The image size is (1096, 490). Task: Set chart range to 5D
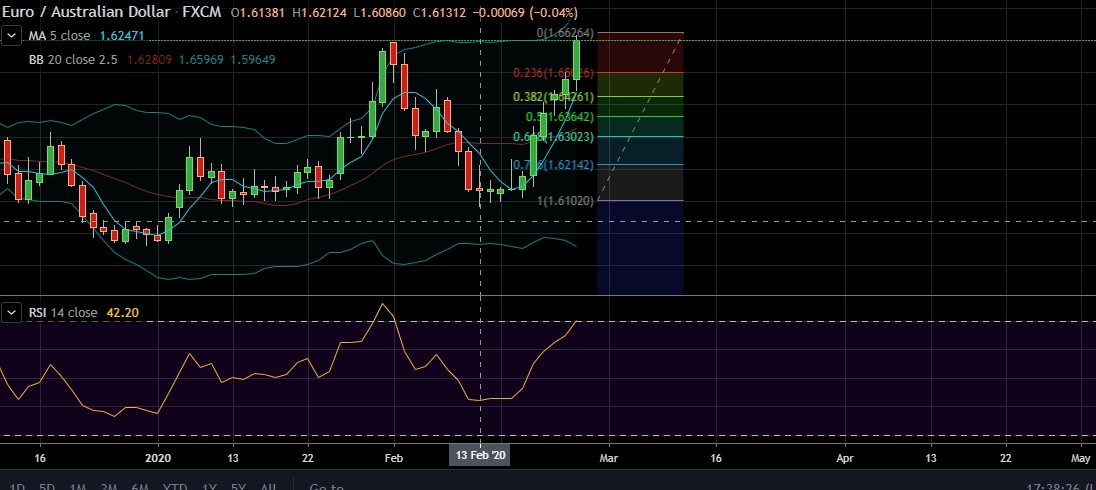coord(47,487)
